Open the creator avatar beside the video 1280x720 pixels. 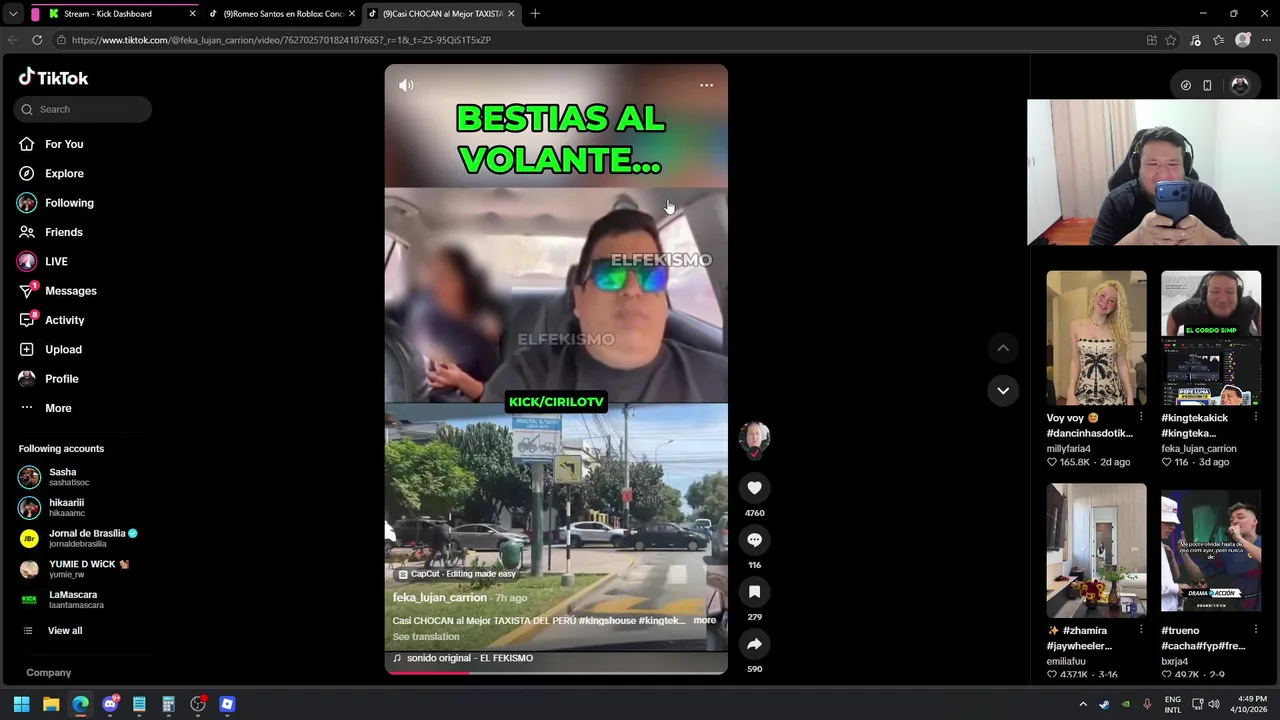click(754, 437)
